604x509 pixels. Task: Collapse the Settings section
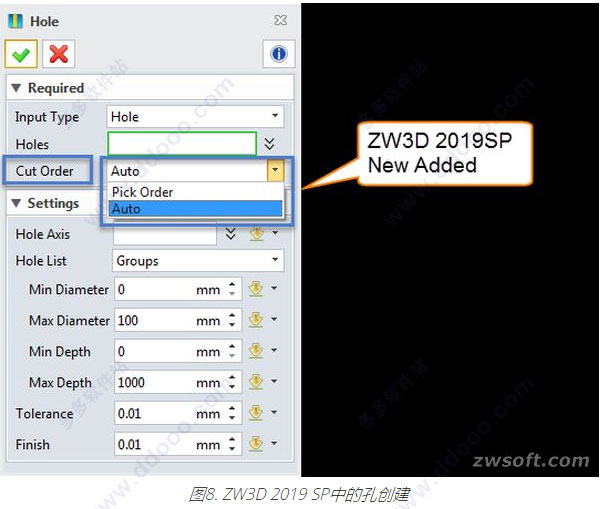point(16,203)
